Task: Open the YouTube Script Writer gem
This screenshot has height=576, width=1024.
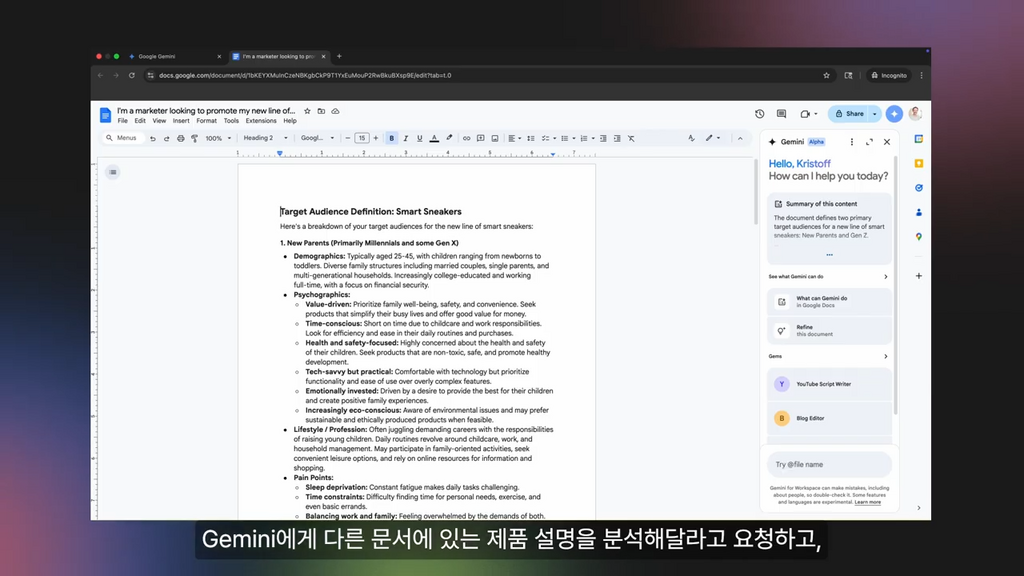Action: [x=829, y=384]
